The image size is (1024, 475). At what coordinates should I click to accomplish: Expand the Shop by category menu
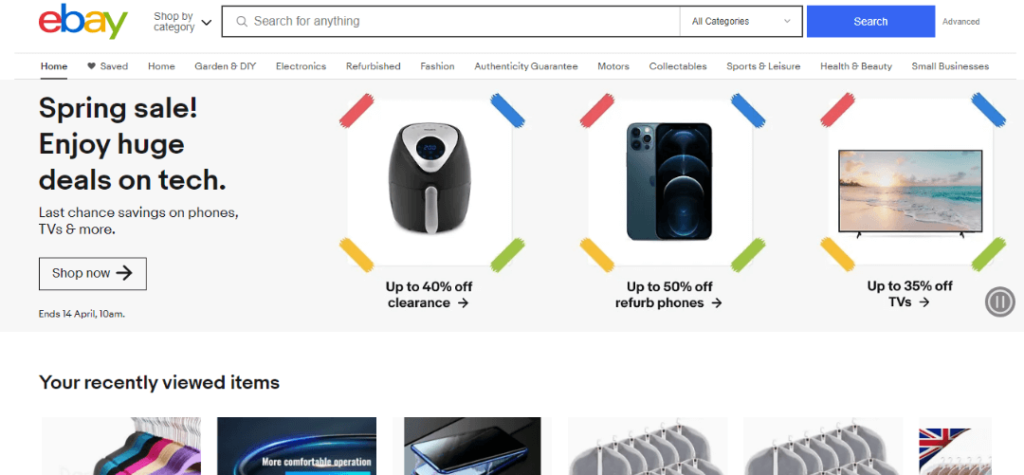click(x=183, y=22)
